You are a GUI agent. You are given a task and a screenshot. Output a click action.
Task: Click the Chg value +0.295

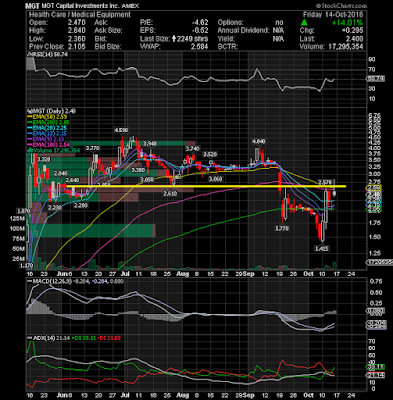353,30
